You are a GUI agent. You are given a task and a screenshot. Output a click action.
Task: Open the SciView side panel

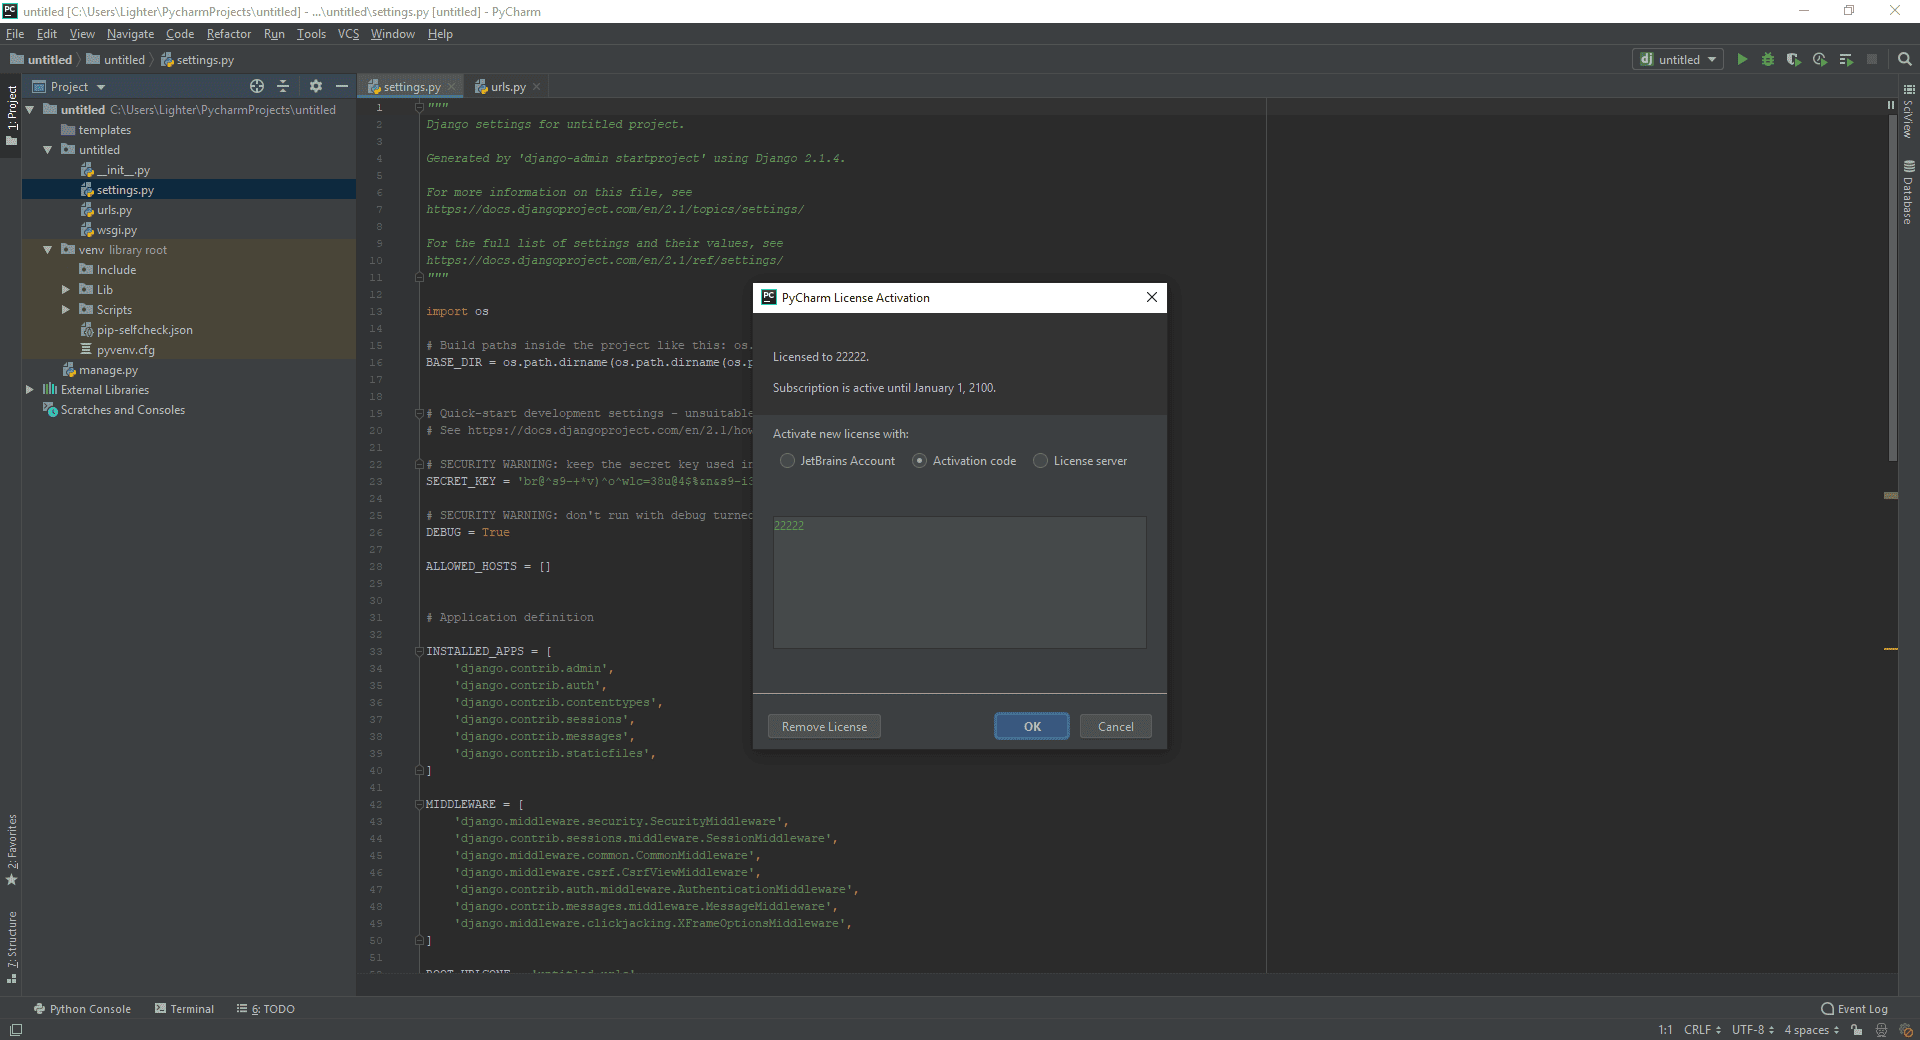[1908, 110]
